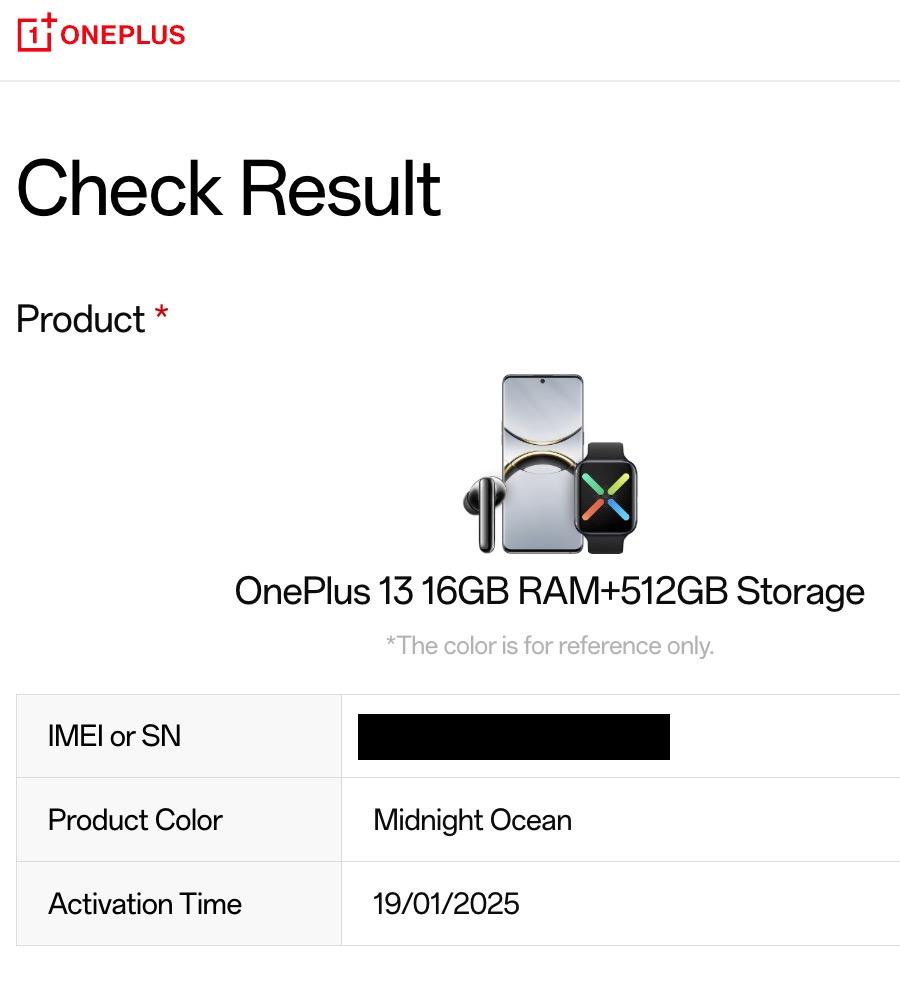Click the ONEPLUS wordmark in the header
Image resolution: width=900 pixels, height=984 pixels.
click(123, 35)
